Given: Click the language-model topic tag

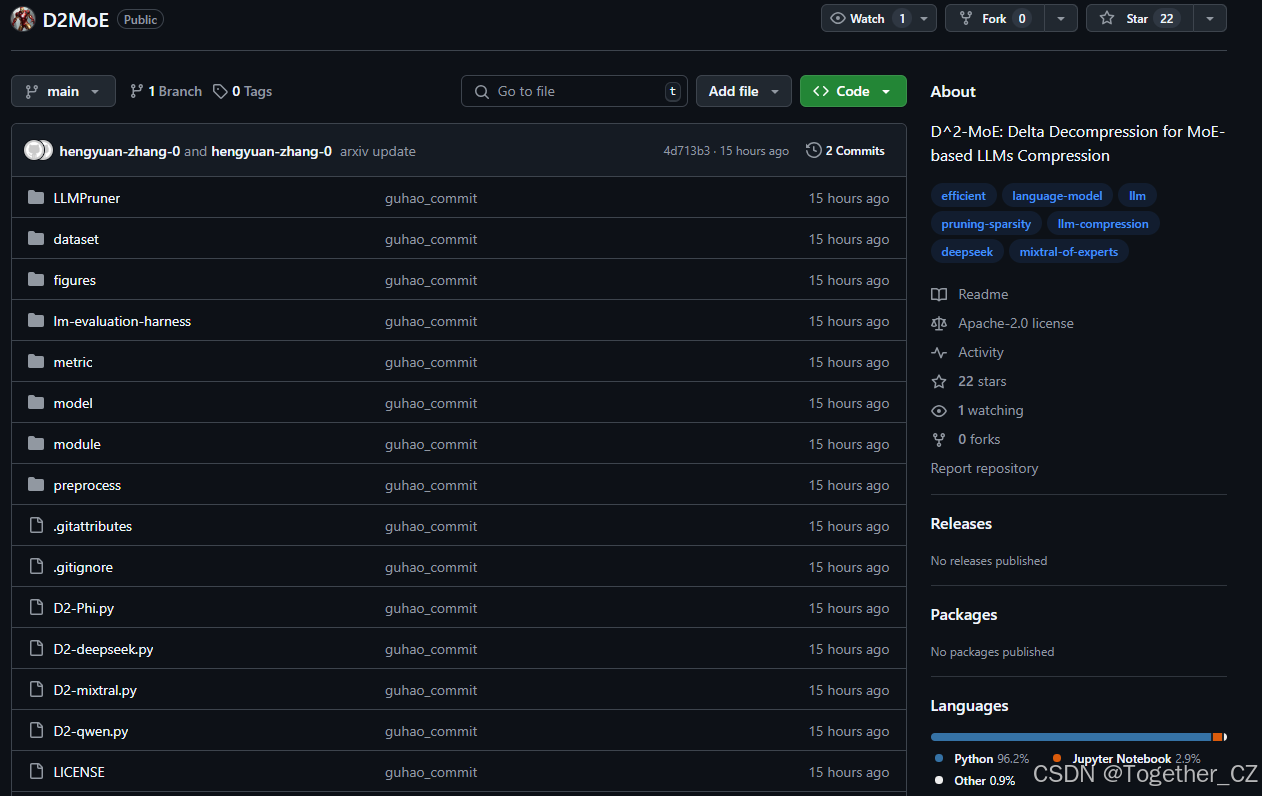Looking at the screenshot, I should pyautogui.click(x=1057, y=196).
